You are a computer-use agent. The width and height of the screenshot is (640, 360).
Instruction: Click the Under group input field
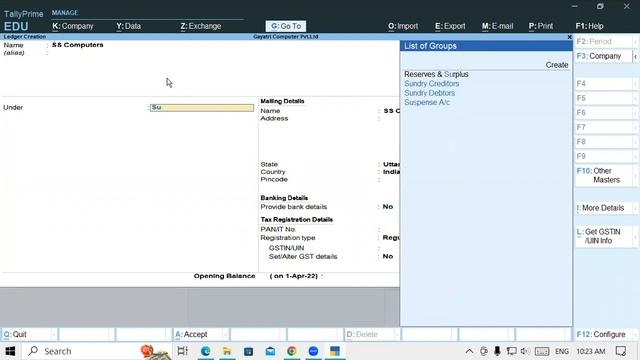202,108
